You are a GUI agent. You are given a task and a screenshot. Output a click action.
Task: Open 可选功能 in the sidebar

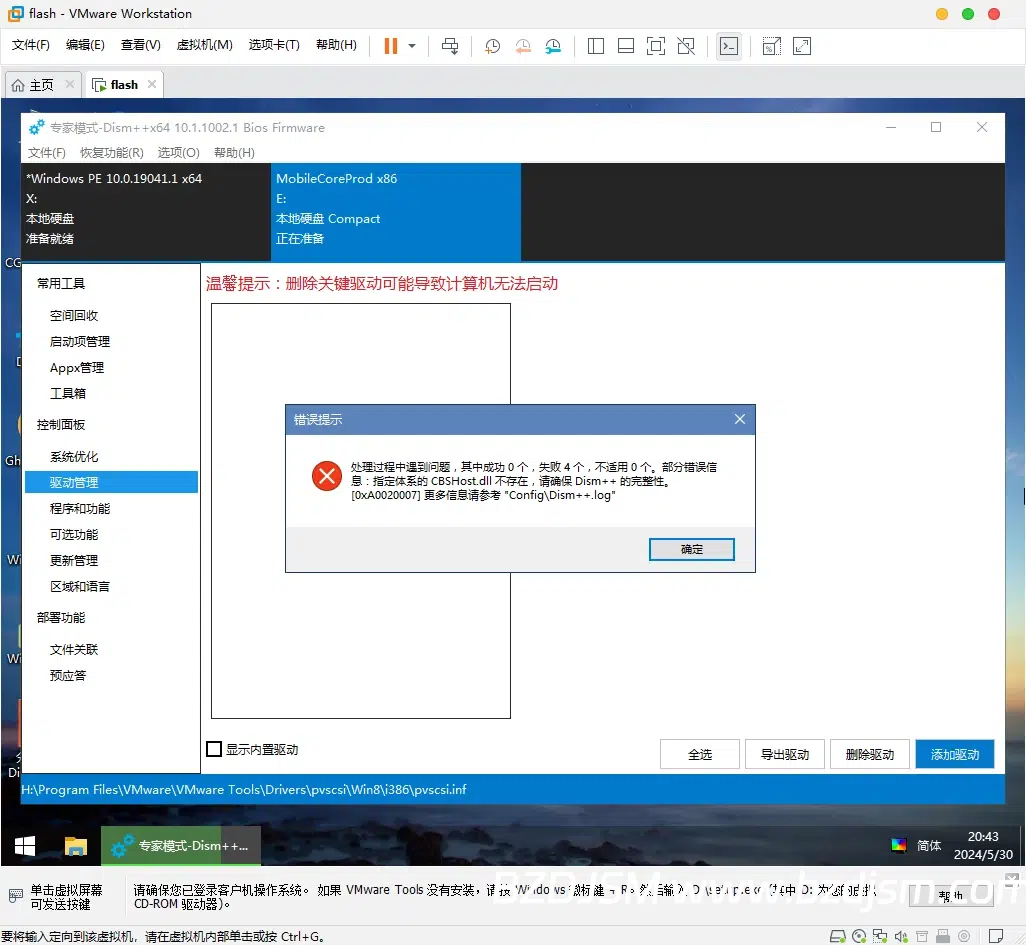(74, 535)
